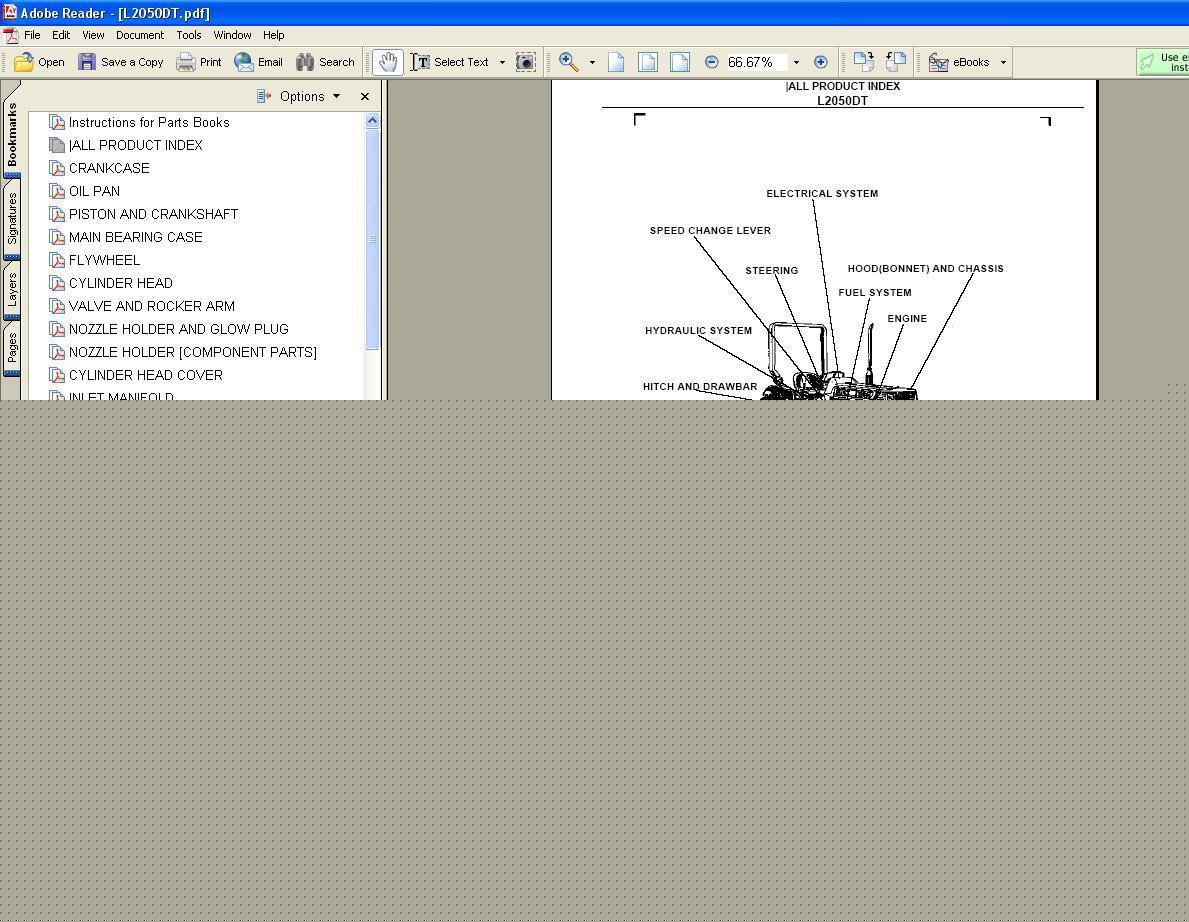Open the Document menu

[x=140, y=35]
